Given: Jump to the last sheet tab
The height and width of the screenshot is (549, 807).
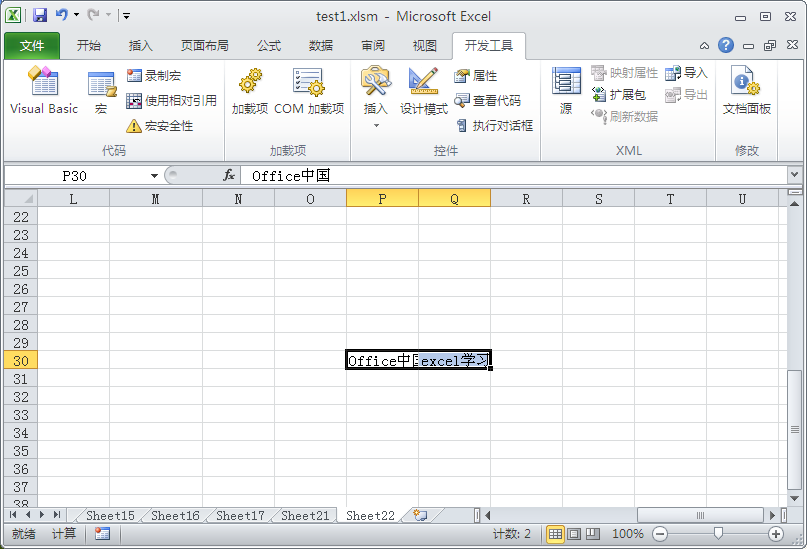Looking at the screenshot, I should [57, 515].
